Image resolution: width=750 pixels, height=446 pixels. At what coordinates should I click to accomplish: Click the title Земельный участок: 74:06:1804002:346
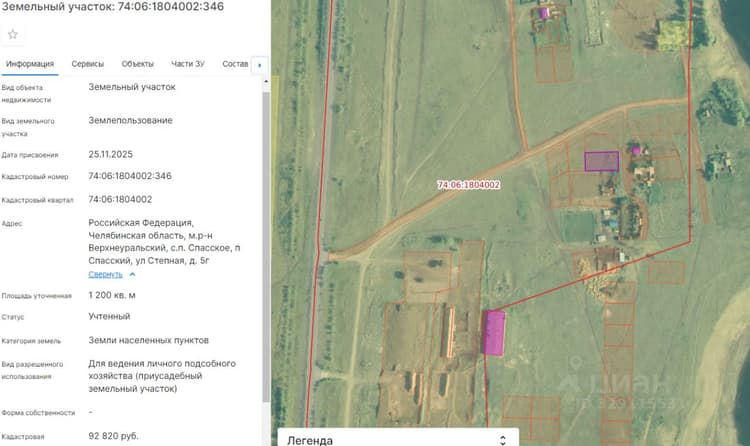coord(112,7)
